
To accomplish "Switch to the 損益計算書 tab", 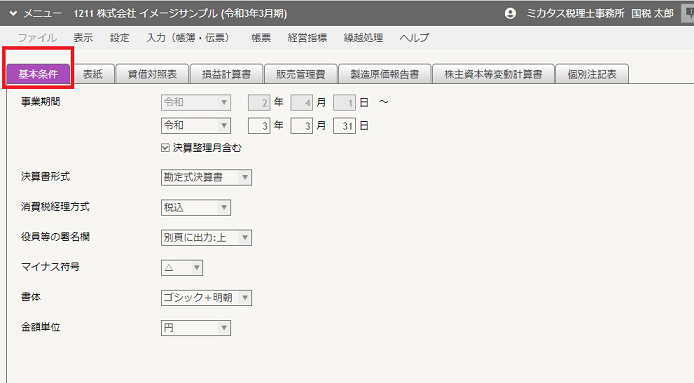I will click(x=227, y=74).
